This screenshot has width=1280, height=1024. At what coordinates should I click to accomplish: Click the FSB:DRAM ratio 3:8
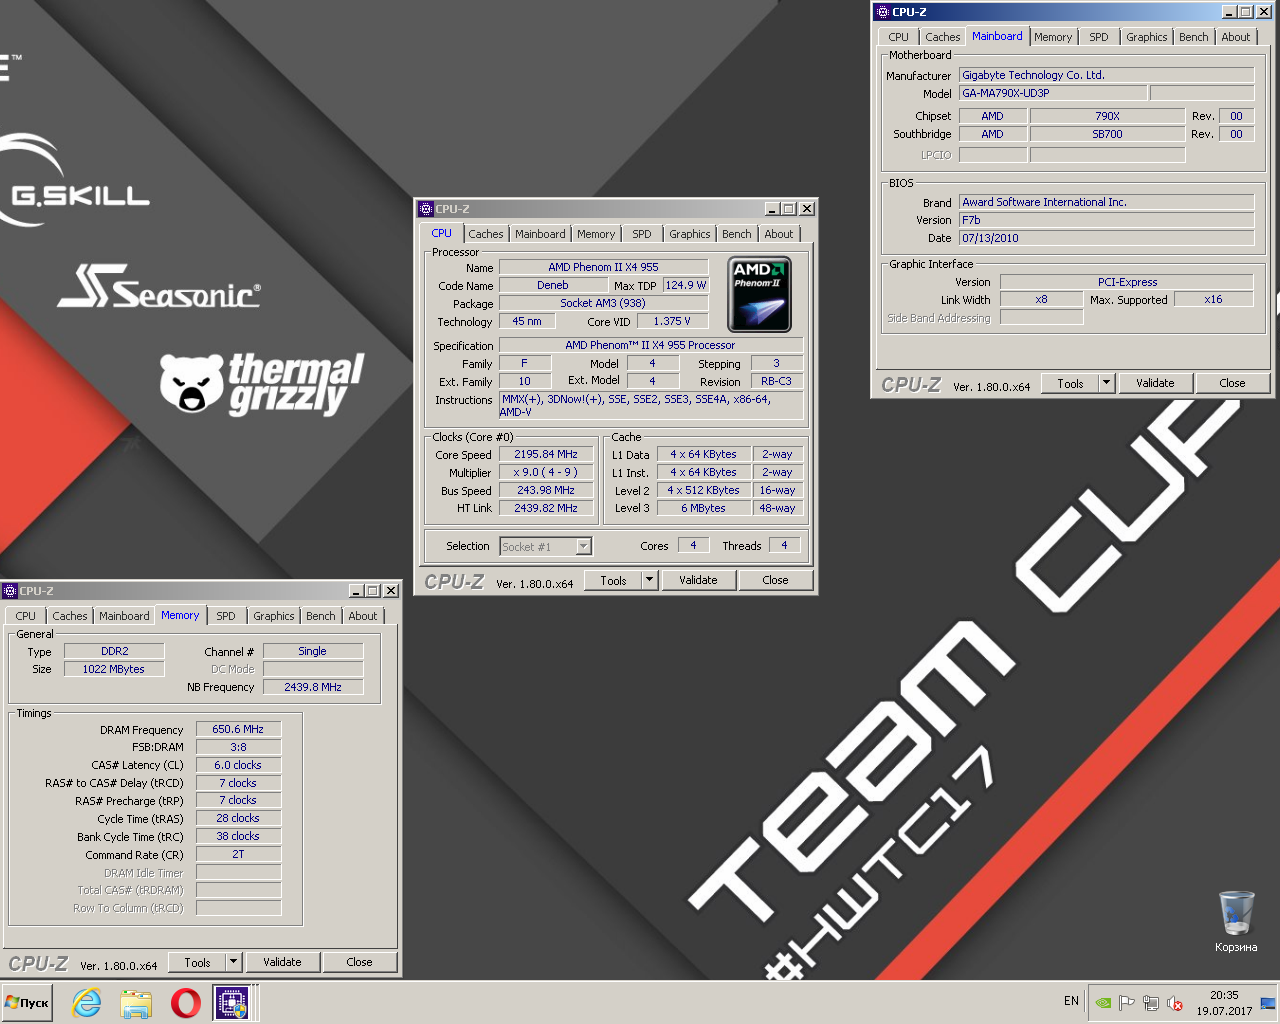click(238, 747)
